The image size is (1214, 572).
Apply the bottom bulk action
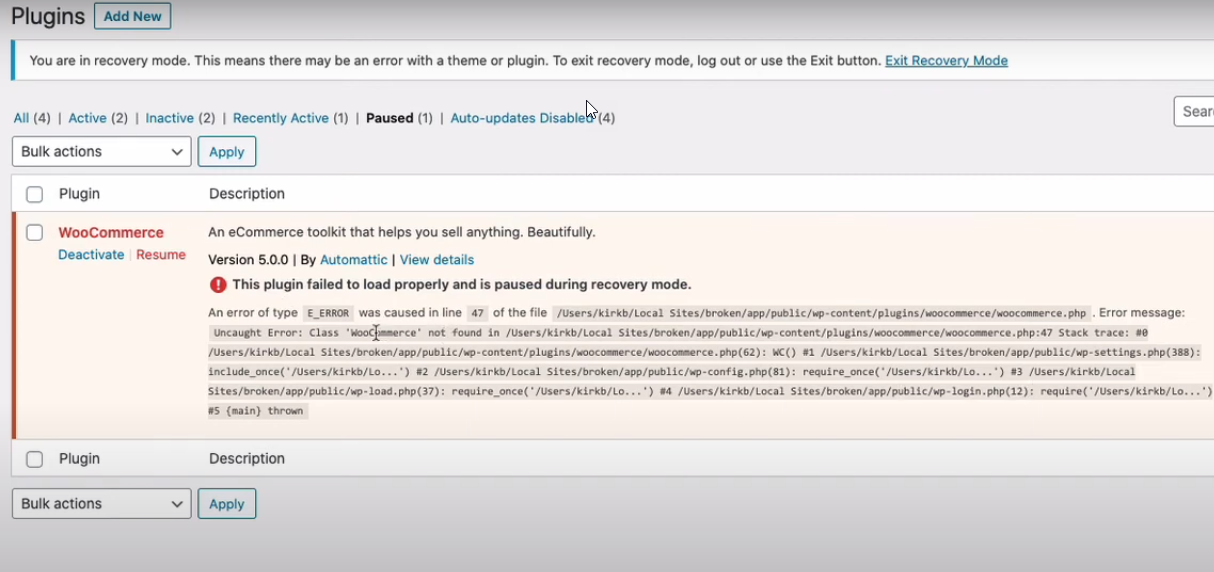[x=227, y=503]
